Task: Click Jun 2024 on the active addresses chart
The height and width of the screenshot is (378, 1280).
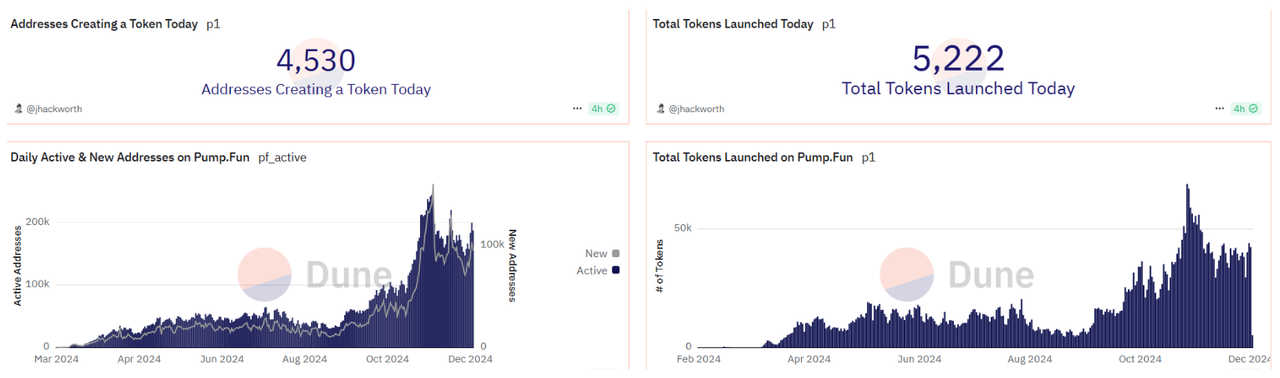Action: click(x=221, y=358)
